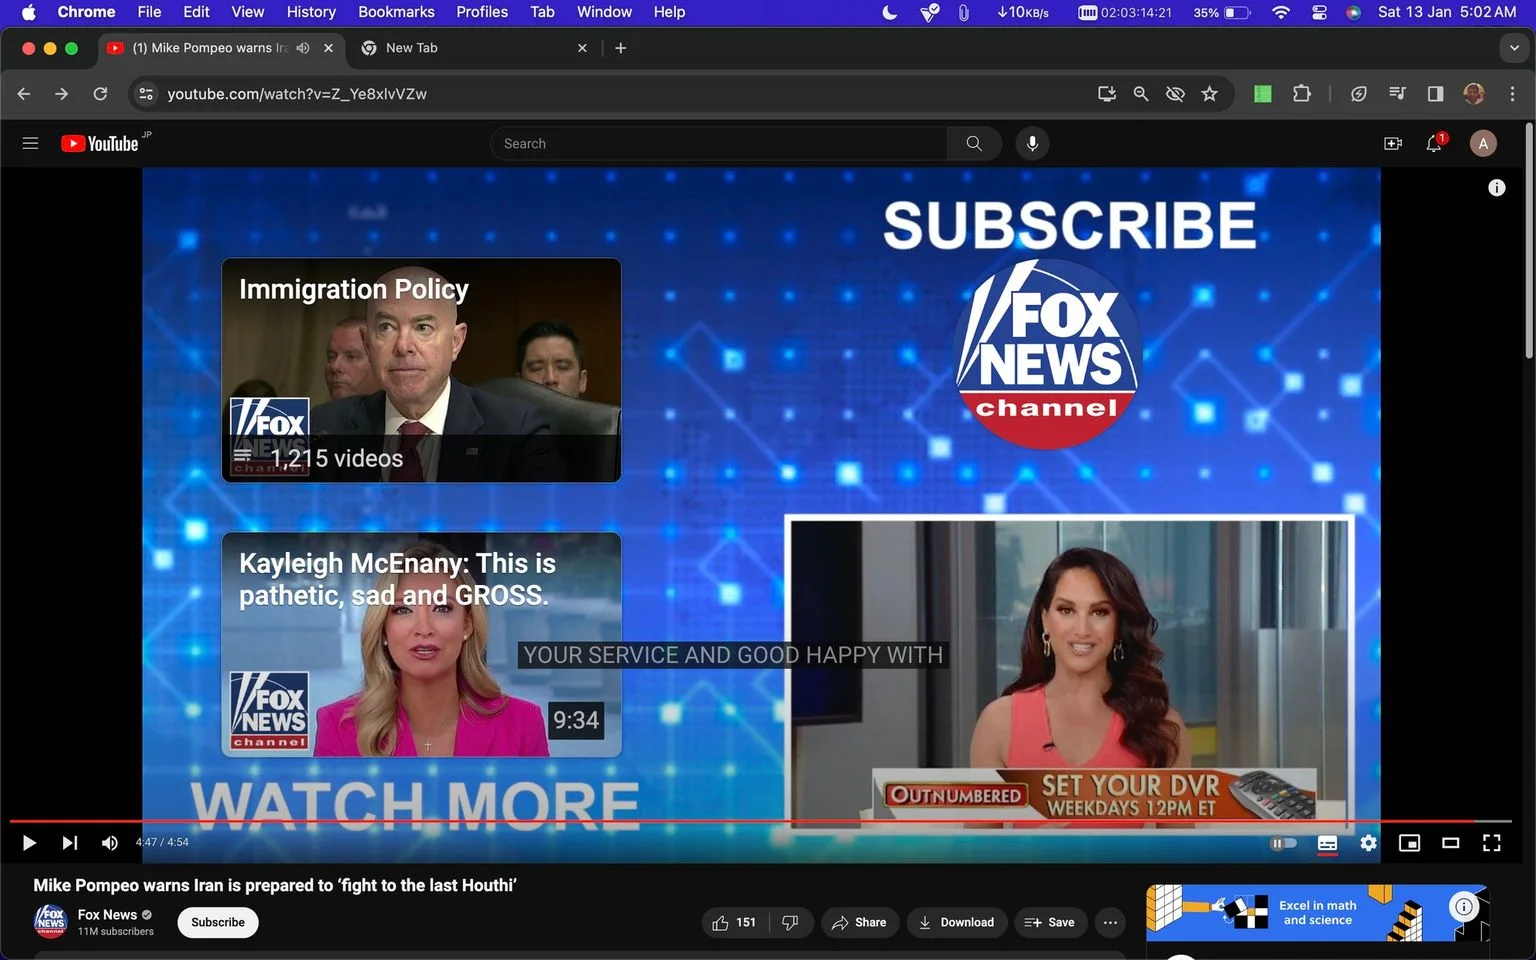1536x960 pixels.
Task: Focus the YouTube search field
Action: coord(718,143)
